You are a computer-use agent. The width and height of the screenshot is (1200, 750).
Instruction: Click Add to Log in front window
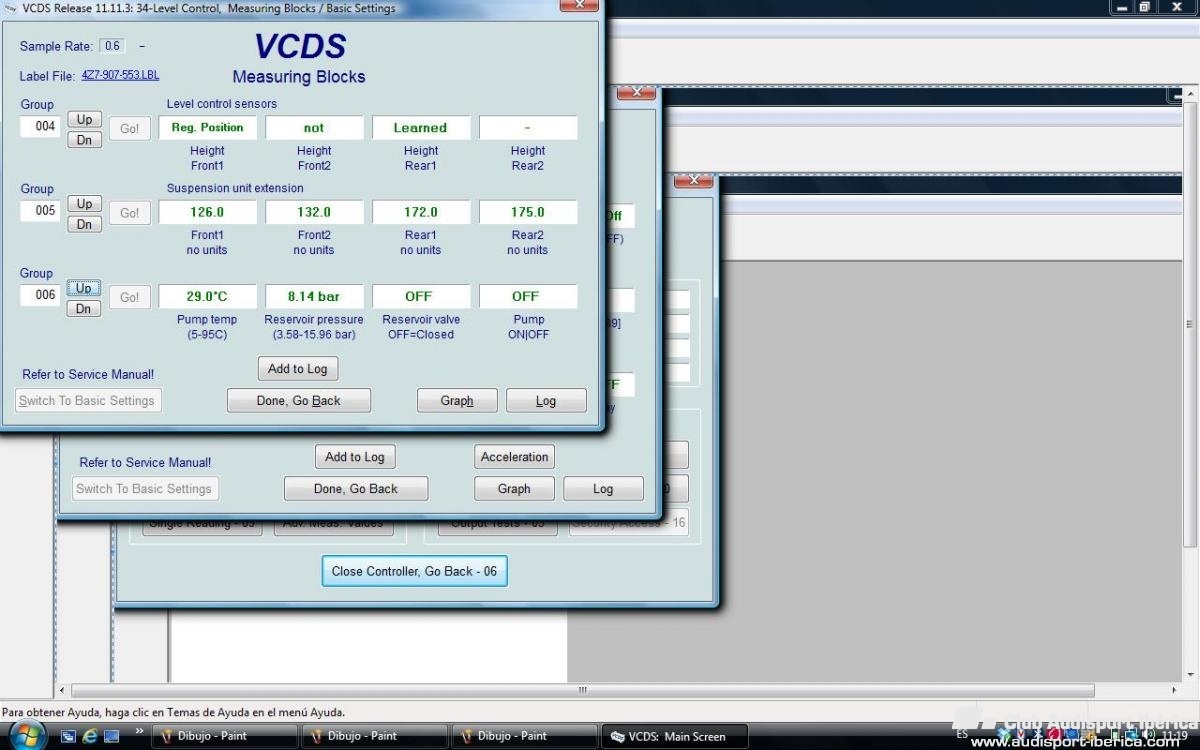(x=298, y=369)
